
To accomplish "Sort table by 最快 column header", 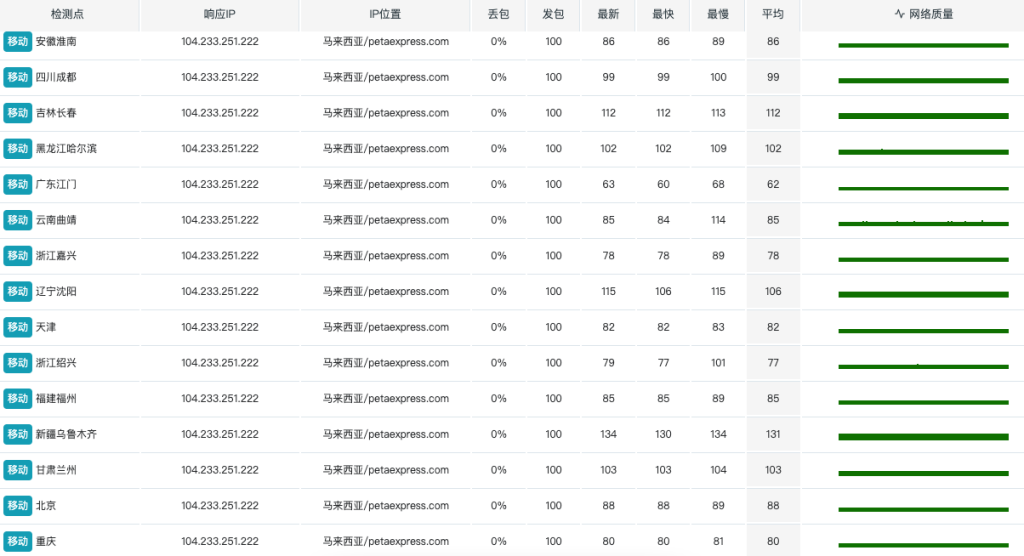I will click(663, 15).
